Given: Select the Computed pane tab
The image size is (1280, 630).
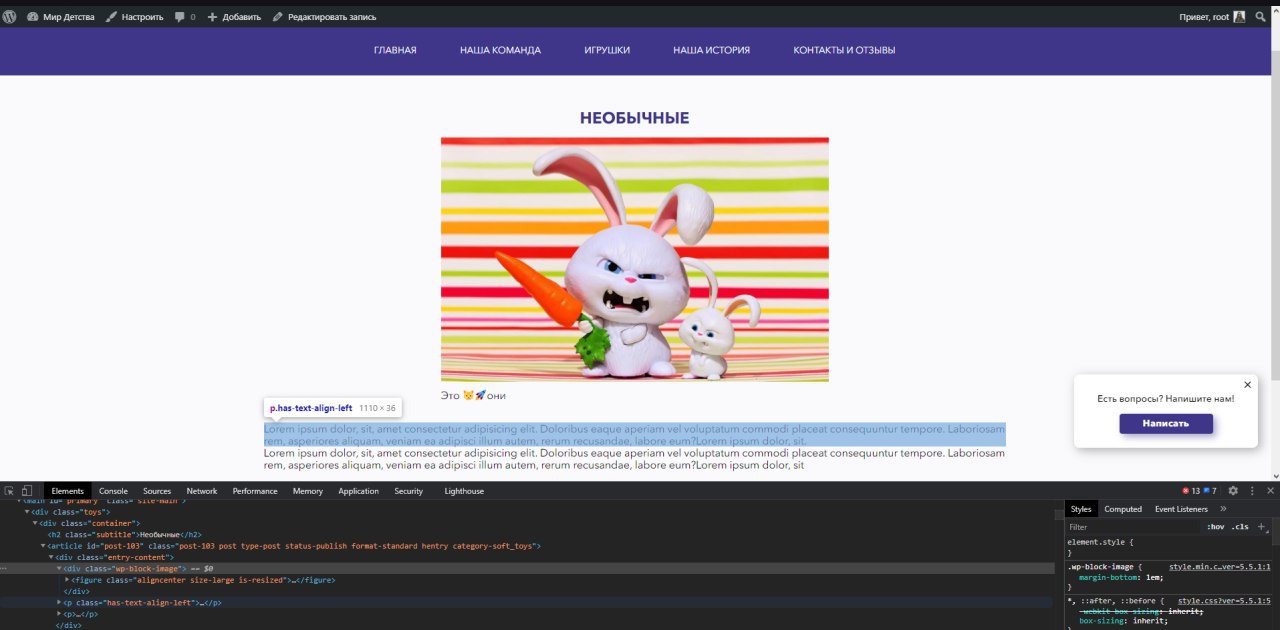Looking at the screenshot, I should coord(1123,509).
